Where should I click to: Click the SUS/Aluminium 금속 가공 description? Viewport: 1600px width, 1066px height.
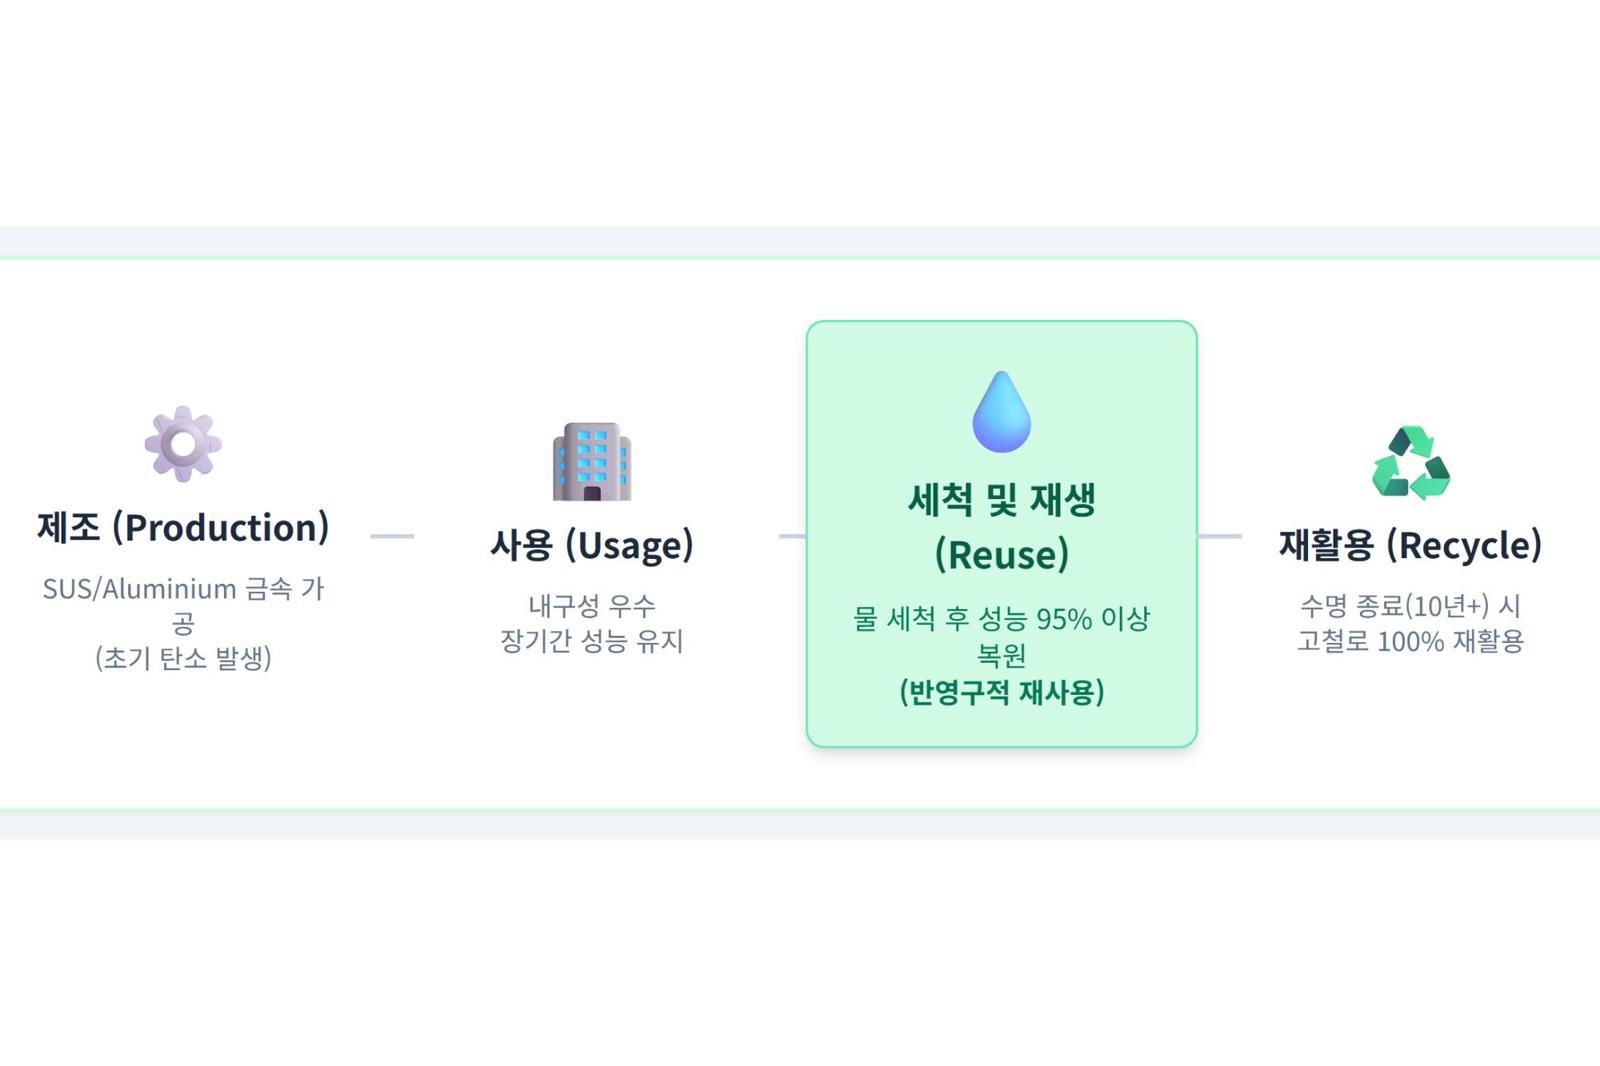click(x=183, y=589)
